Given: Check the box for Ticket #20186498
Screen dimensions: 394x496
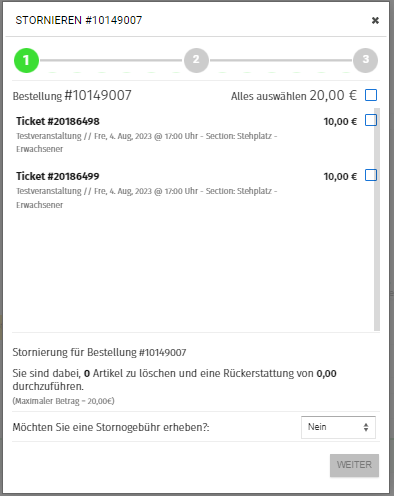Looking at the screenshot, I should 371,120.
